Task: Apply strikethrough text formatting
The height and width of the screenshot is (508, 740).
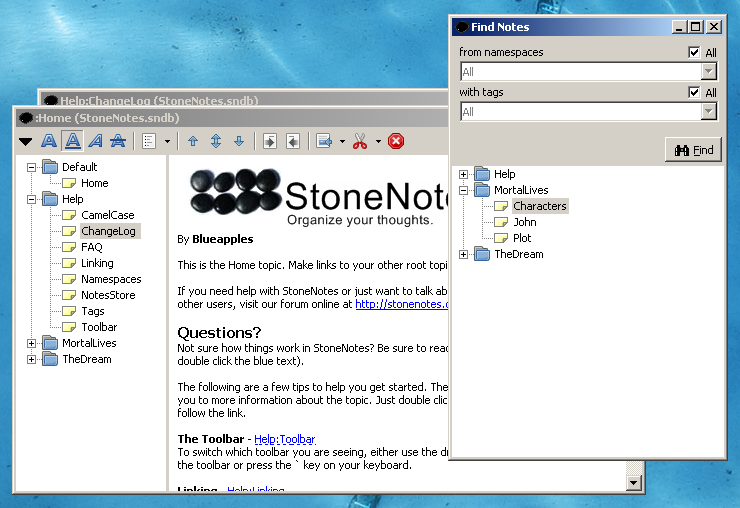Action: tap(118, 141)
